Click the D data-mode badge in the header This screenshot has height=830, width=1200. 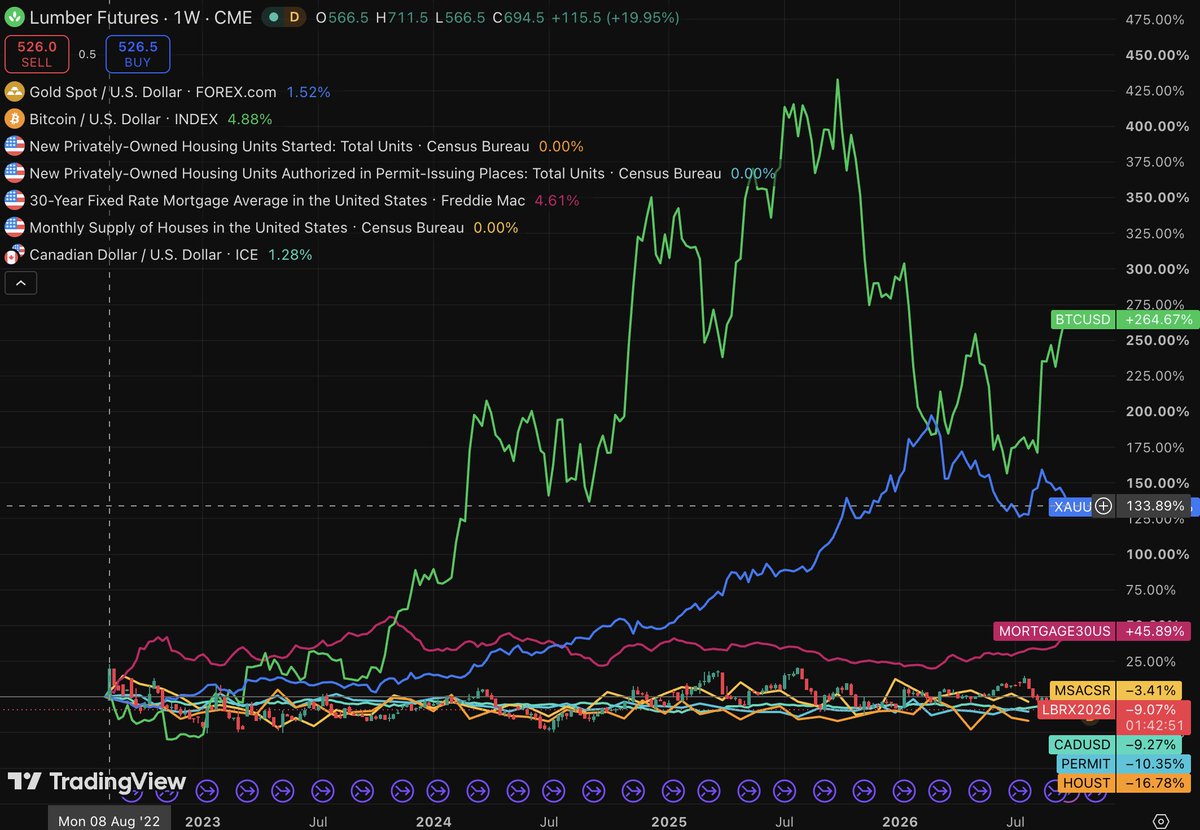pos(294,18)
